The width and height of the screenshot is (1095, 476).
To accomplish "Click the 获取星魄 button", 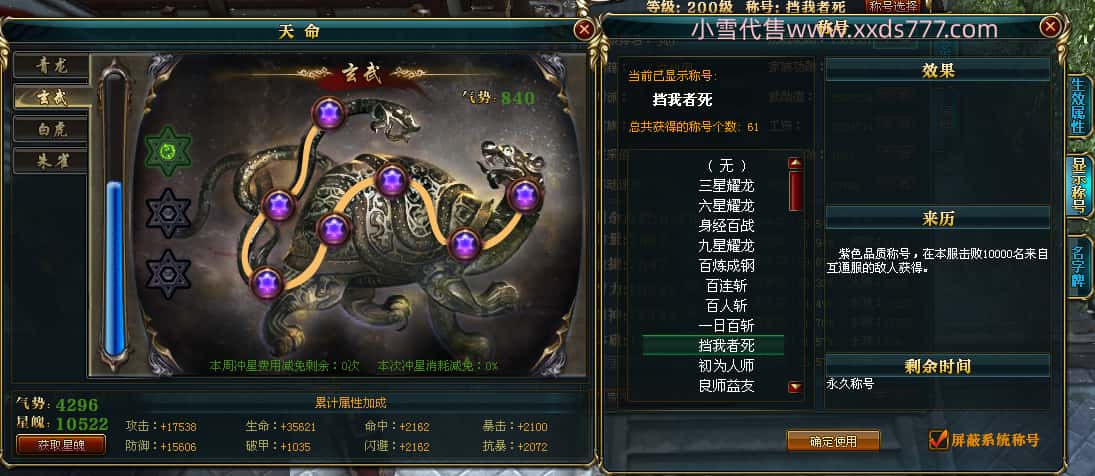I will (x=61, y=445).
